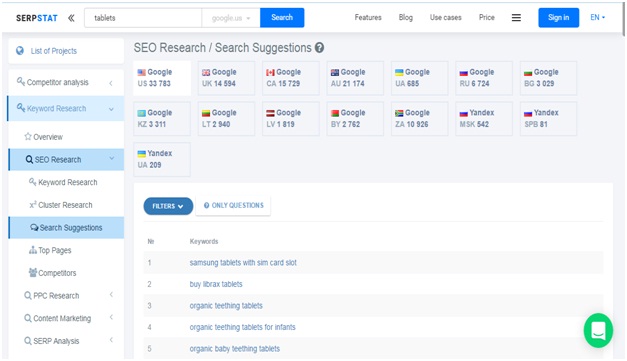Open help question mark beside Search Suggestions
Screen dimensions: 627x361
[319, 48]
